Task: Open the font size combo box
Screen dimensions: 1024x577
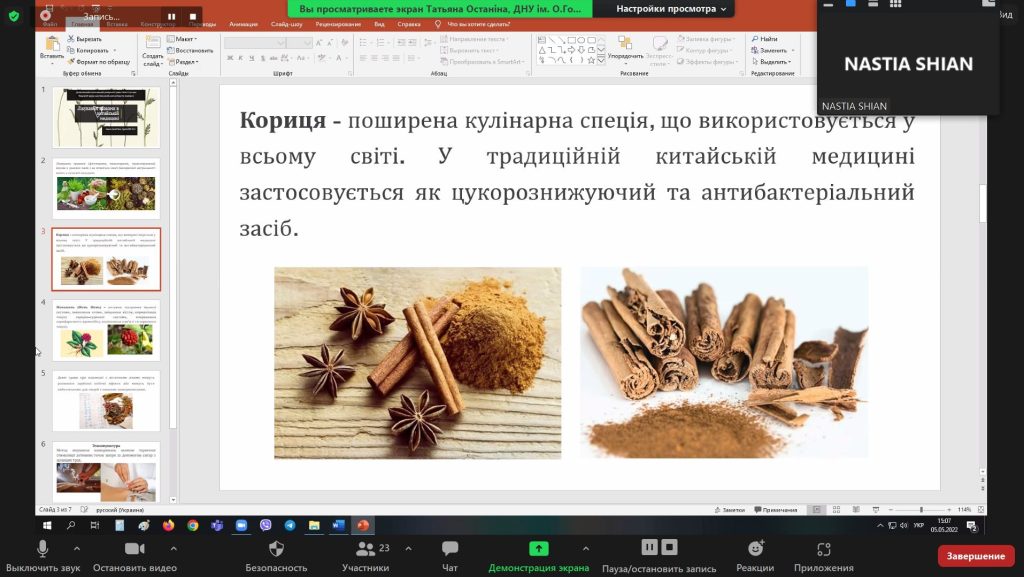Action: (x=300, y=43)
